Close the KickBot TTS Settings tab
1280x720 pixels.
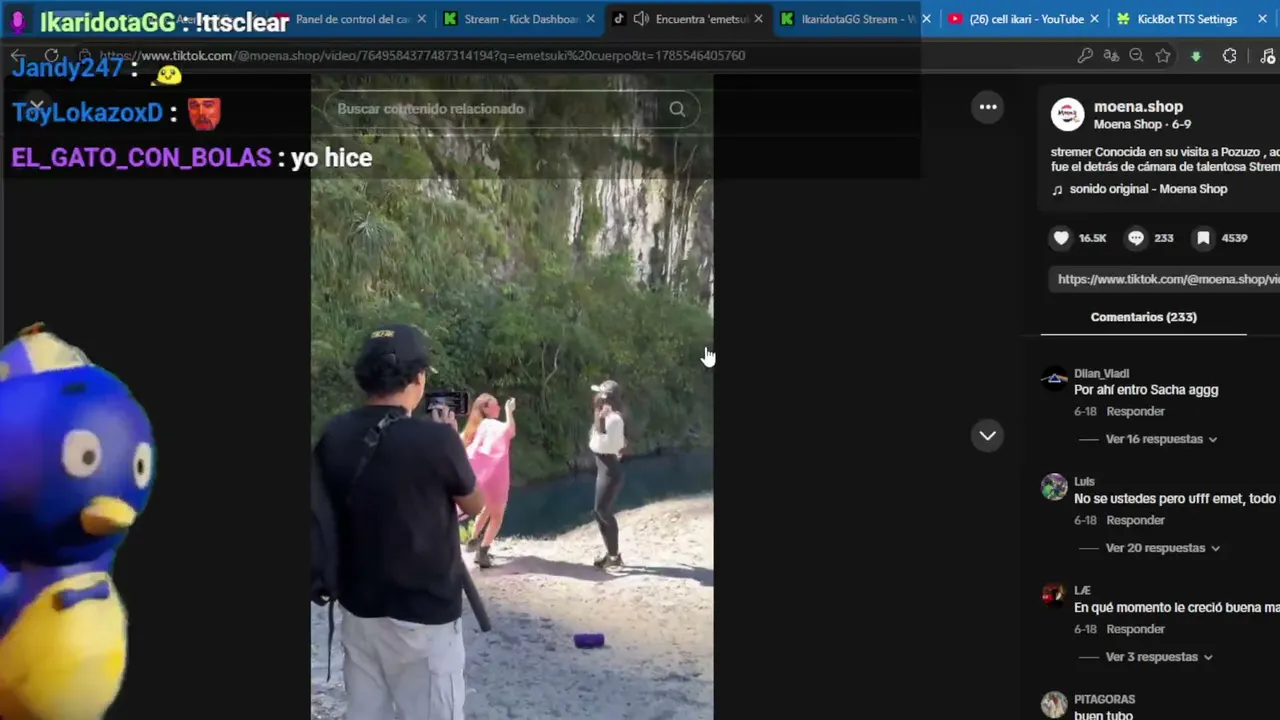[x=1262, y=19]
